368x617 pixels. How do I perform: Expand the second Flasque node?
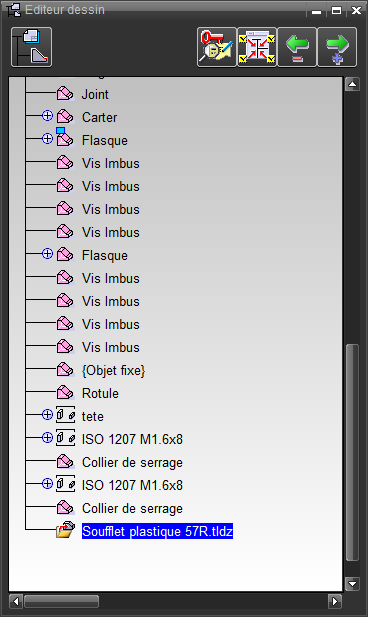pos(47,254)
